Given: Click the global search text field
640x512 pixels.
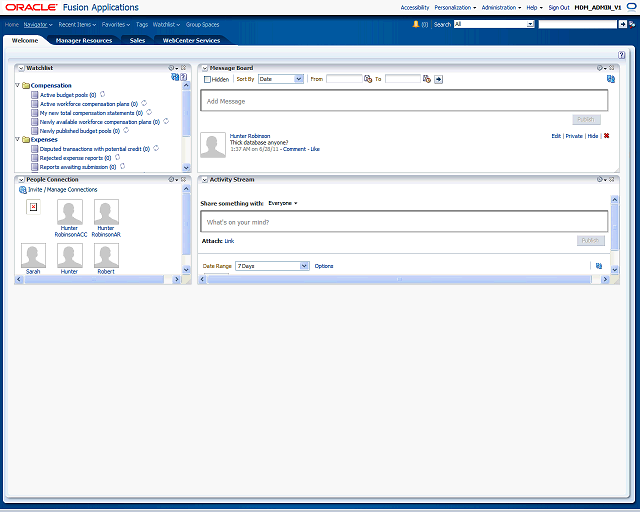Looking at the screenshot, I should tap(578, 24).
